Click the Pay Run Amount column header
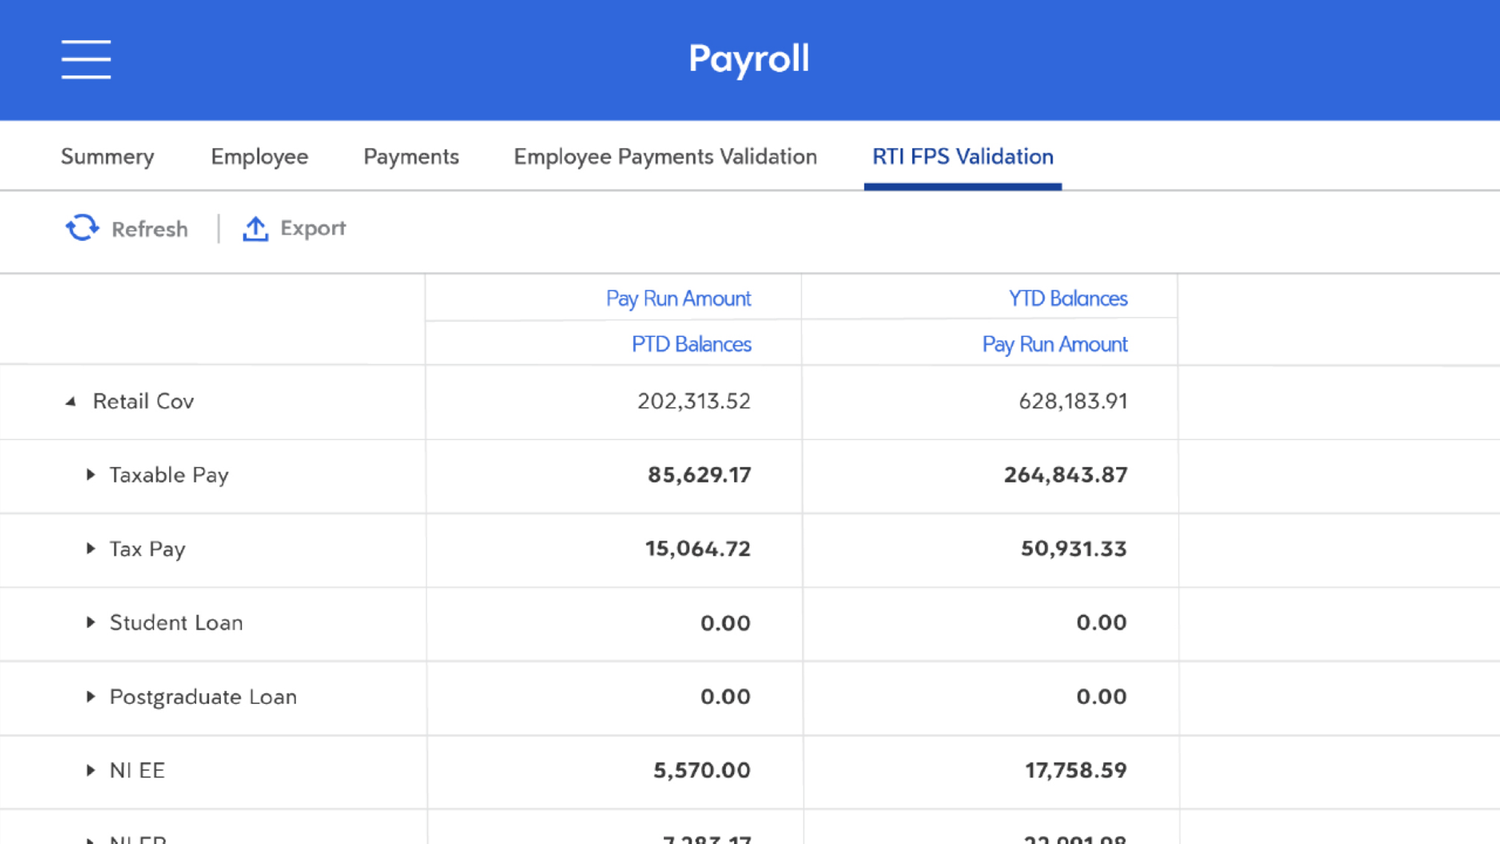The width and height of the screenshot is (1500, 844). coord(678,298)
